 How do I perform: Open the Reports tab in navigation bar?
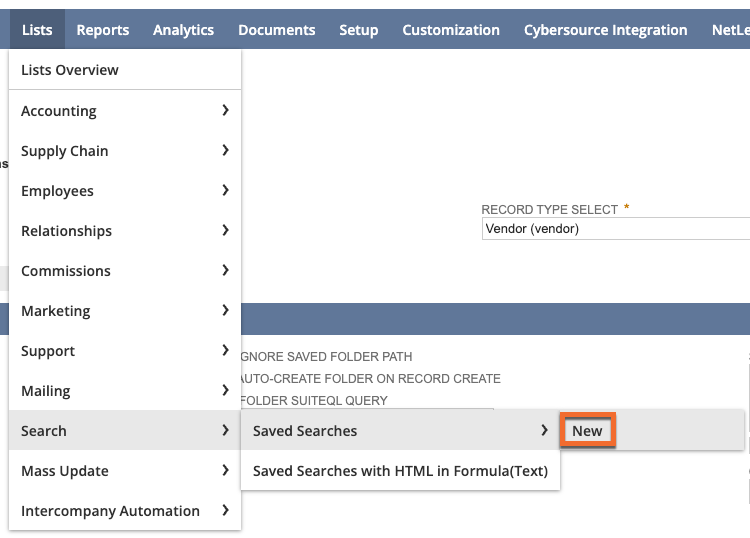pyautogui.click(x=102, y=30)
